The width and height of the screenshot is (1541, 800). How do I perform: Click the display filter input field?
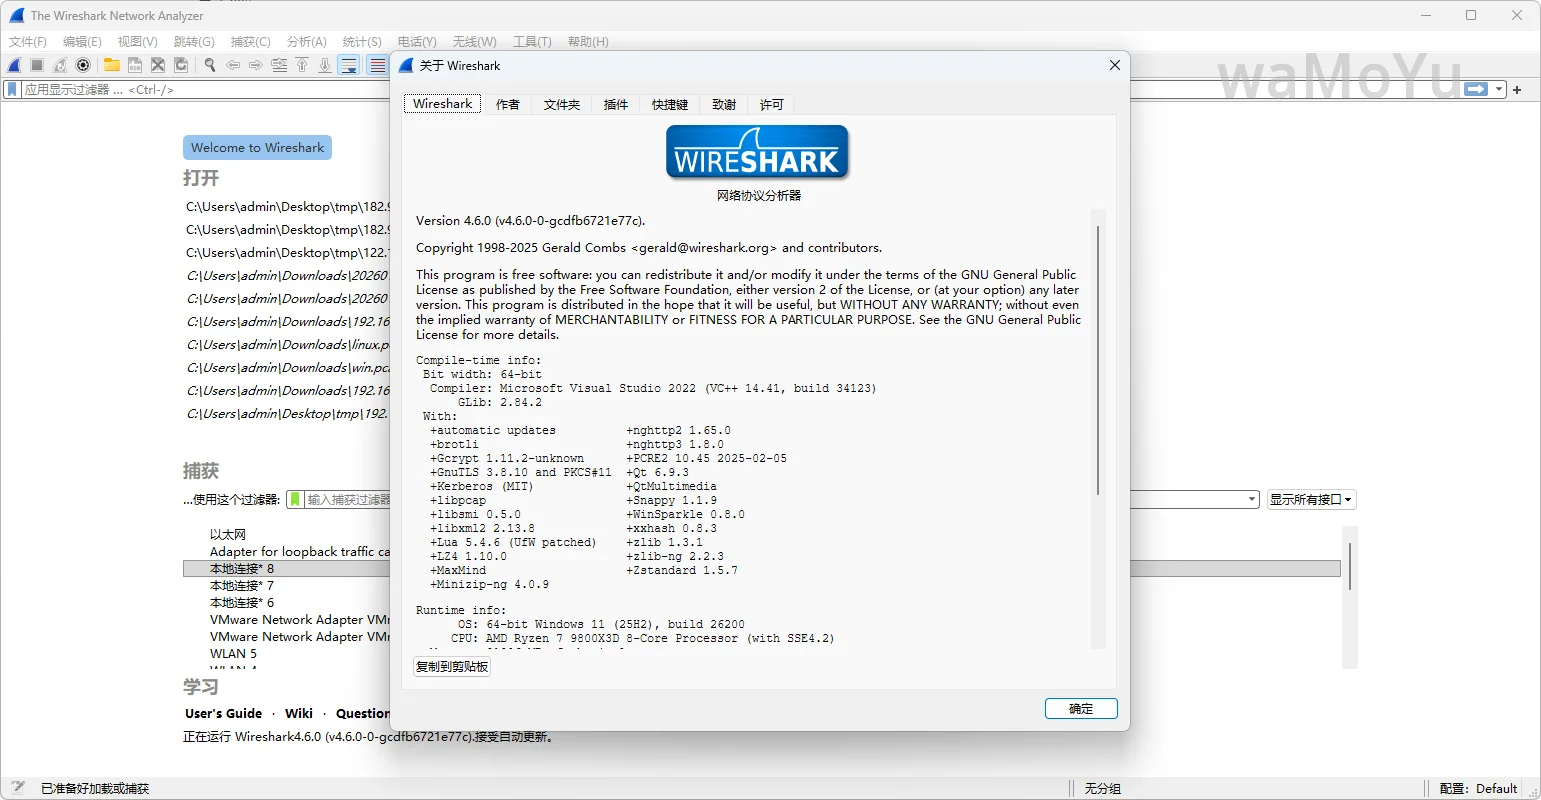point(740,89)
